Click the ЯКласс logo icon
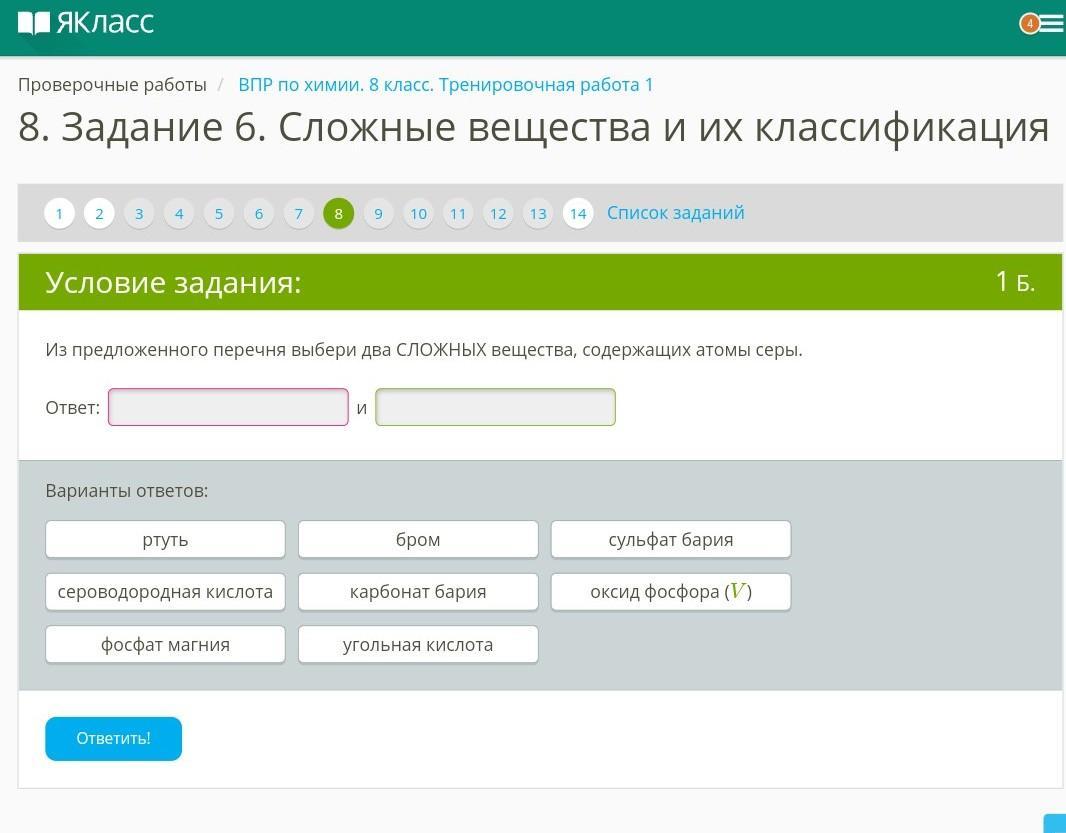This screenshot has height=833, width=1066. pos(34,23)
